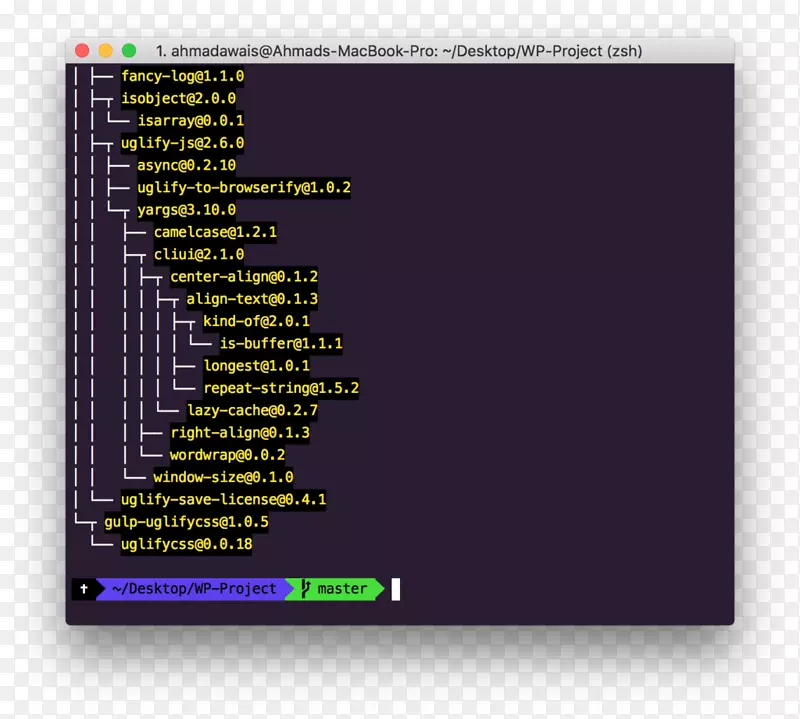The image size is (800, 719).
Task: Select the gulp-uglifycss@1.0.5 line
Action: click(186, 522)
